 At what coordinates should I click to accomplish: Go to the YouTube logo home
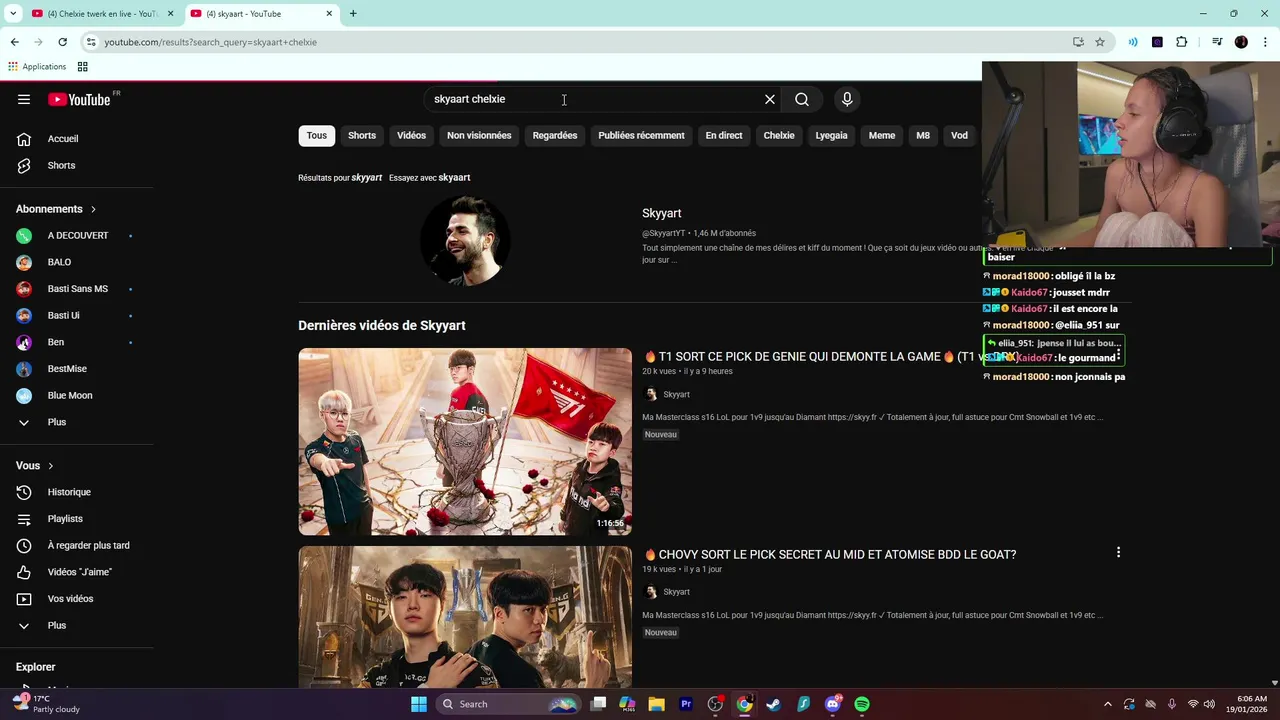(x=79, y=99)
